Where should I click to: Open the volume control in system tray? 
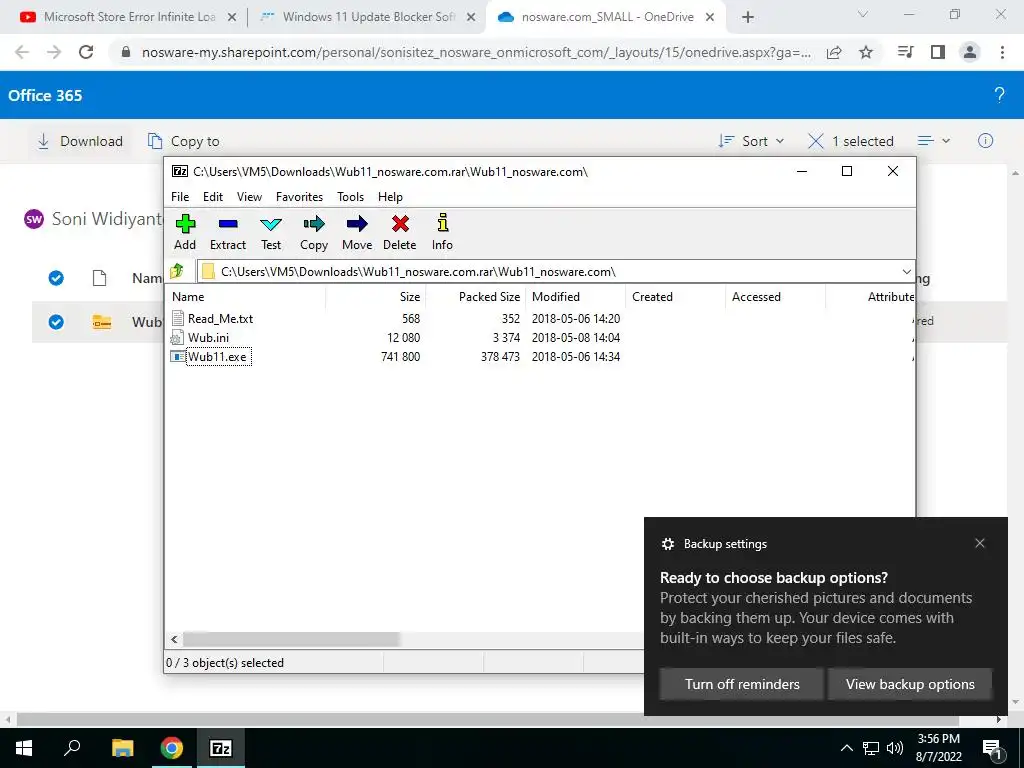click(895, 748)
